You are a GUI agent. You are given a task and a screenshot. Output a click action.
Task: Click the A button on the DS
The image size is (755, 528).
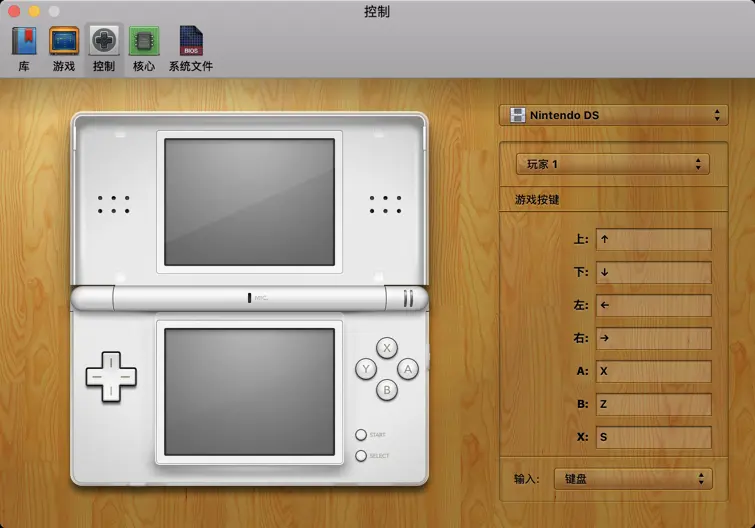tap(408, 369)
